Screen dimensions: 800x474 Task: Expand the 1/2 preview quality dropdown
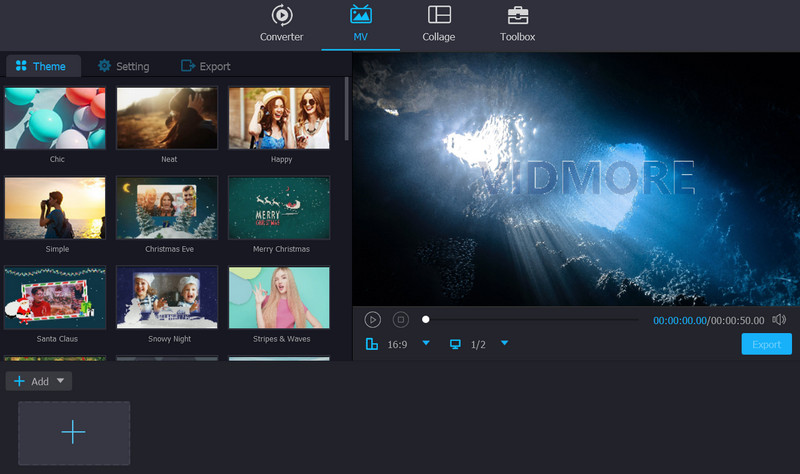click(504, 343)
